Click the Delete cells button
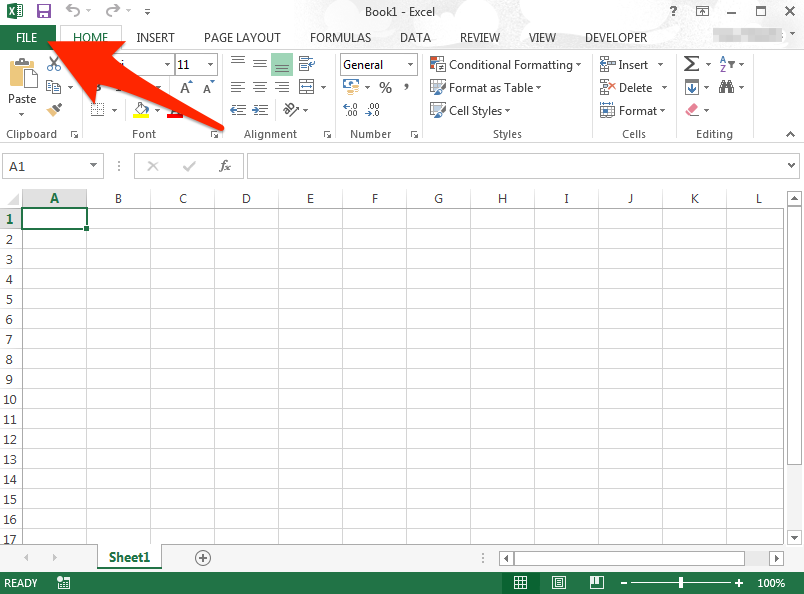Image resolution: width=804 pixels, height=594 pixels. 626,88
